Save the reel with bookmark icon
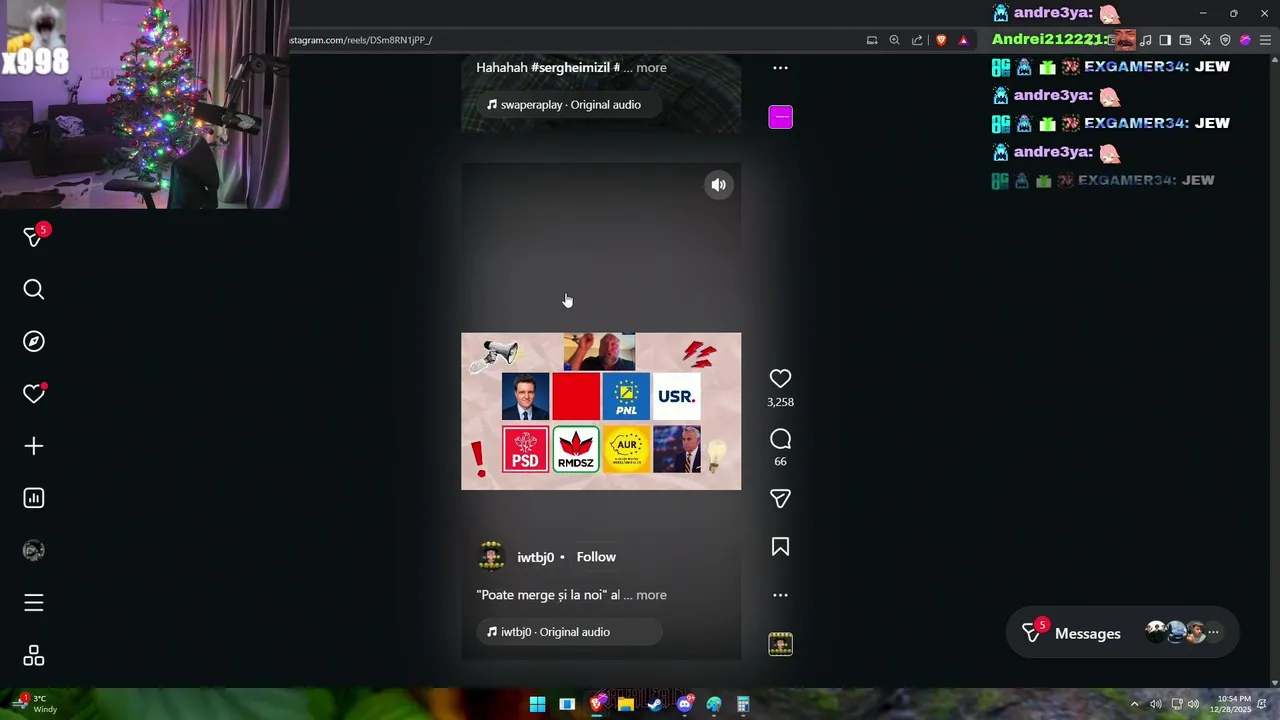This screenshot has width=1280, height=720. coord(780,546)
